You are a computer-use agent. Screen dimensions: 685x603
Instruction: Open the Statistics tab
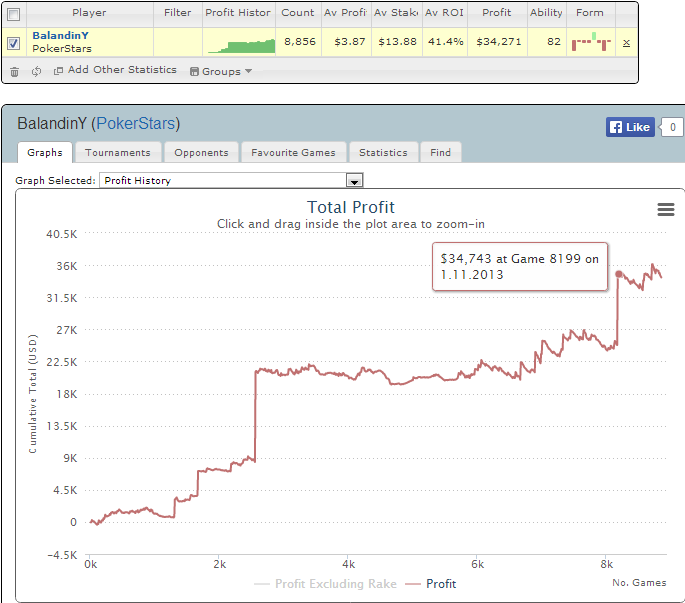[383, 152]
